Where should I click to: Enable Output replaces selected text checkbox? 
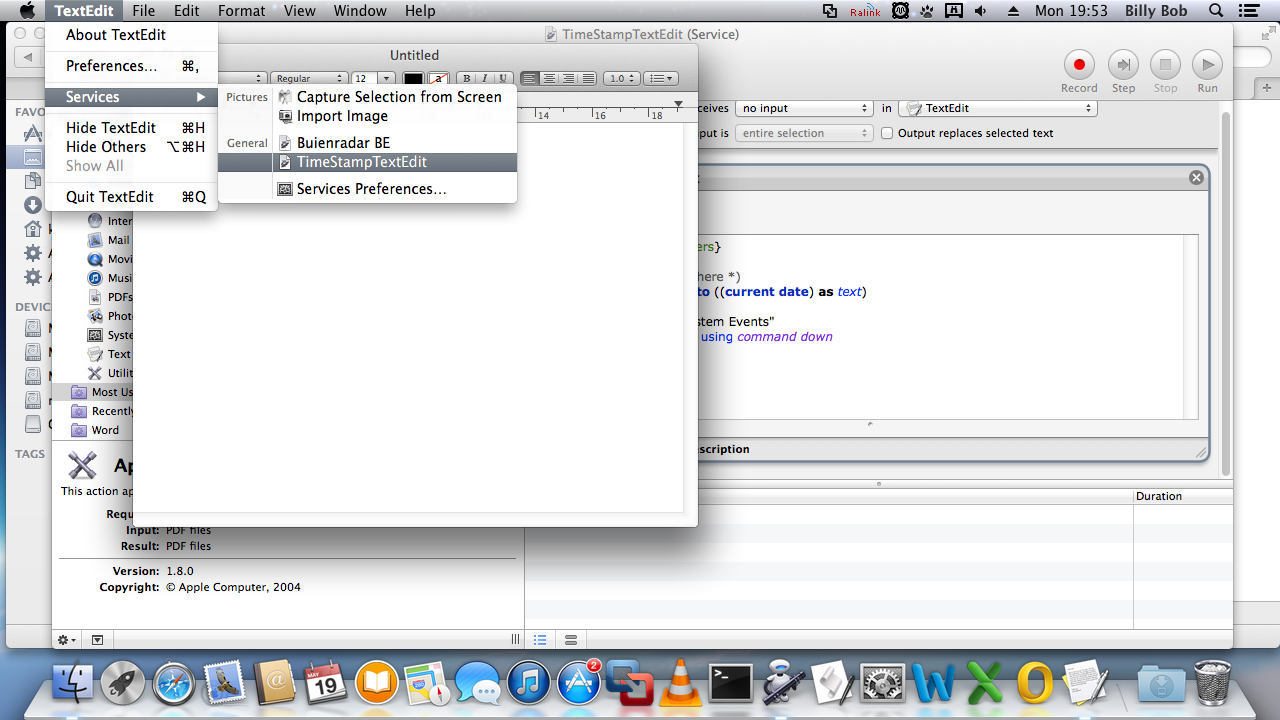coord(887,133)
